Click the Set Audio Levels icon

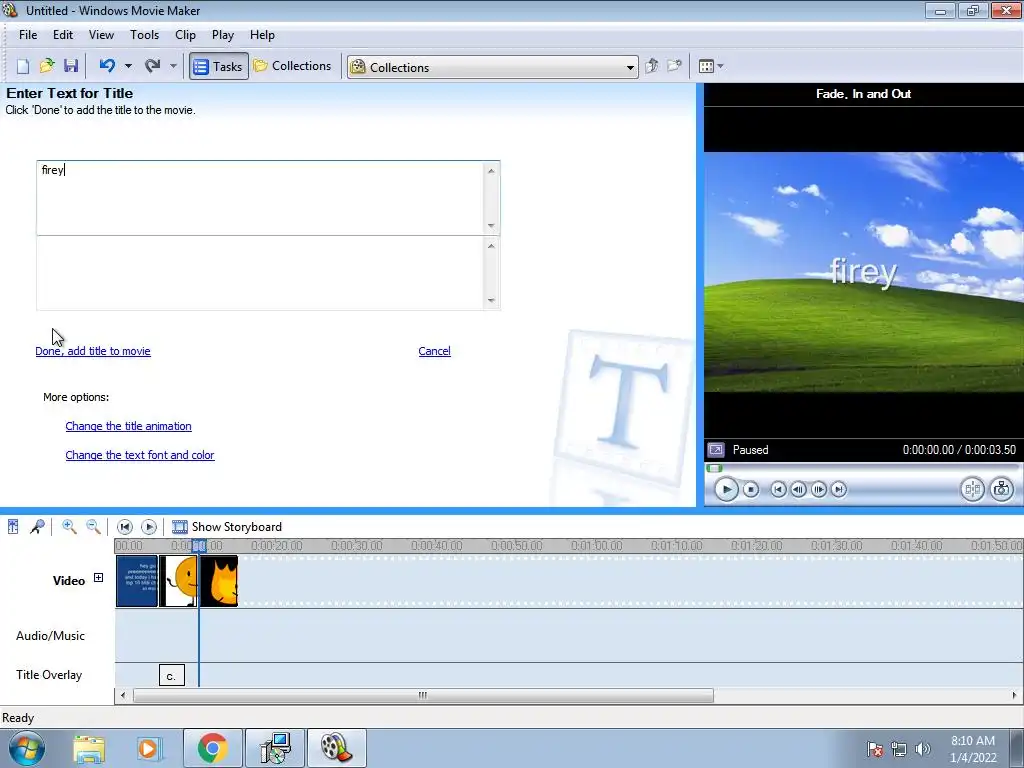(13, 526)
